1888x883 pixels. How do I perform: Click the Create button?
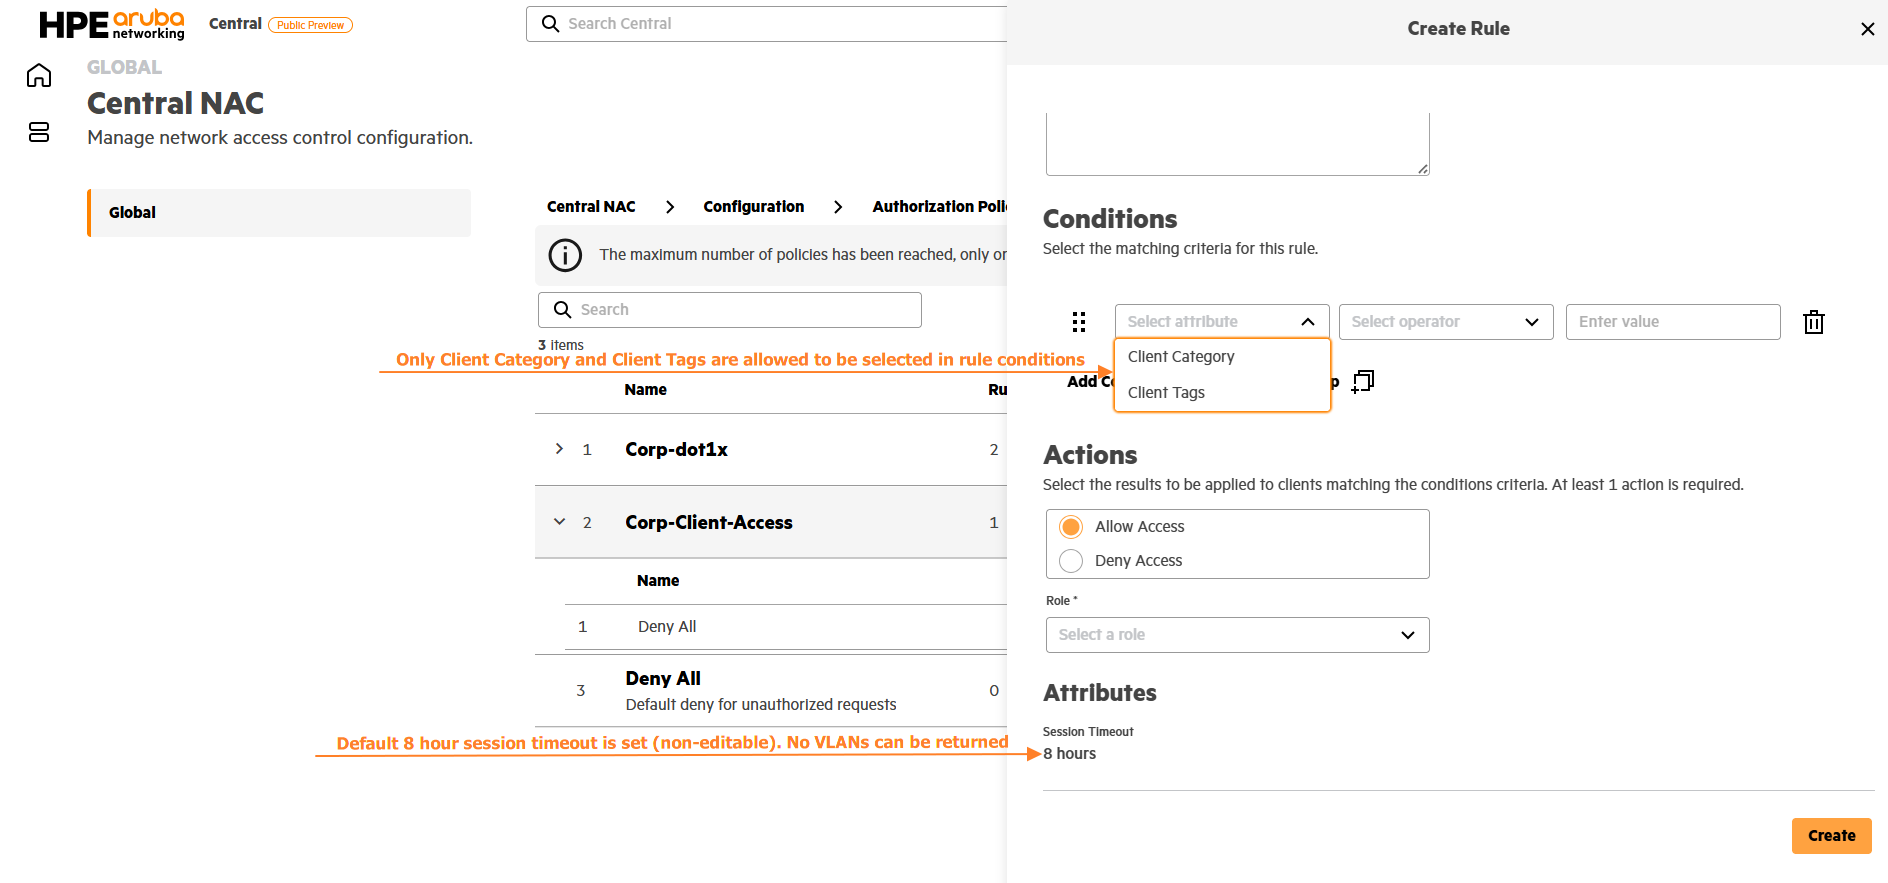point(1832,836)
